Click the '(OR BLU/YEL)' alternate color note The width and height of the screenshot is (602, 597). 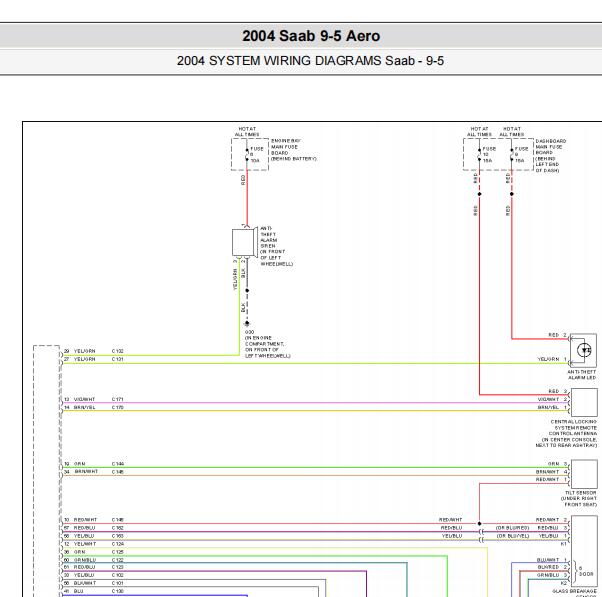tap(513, 536)
